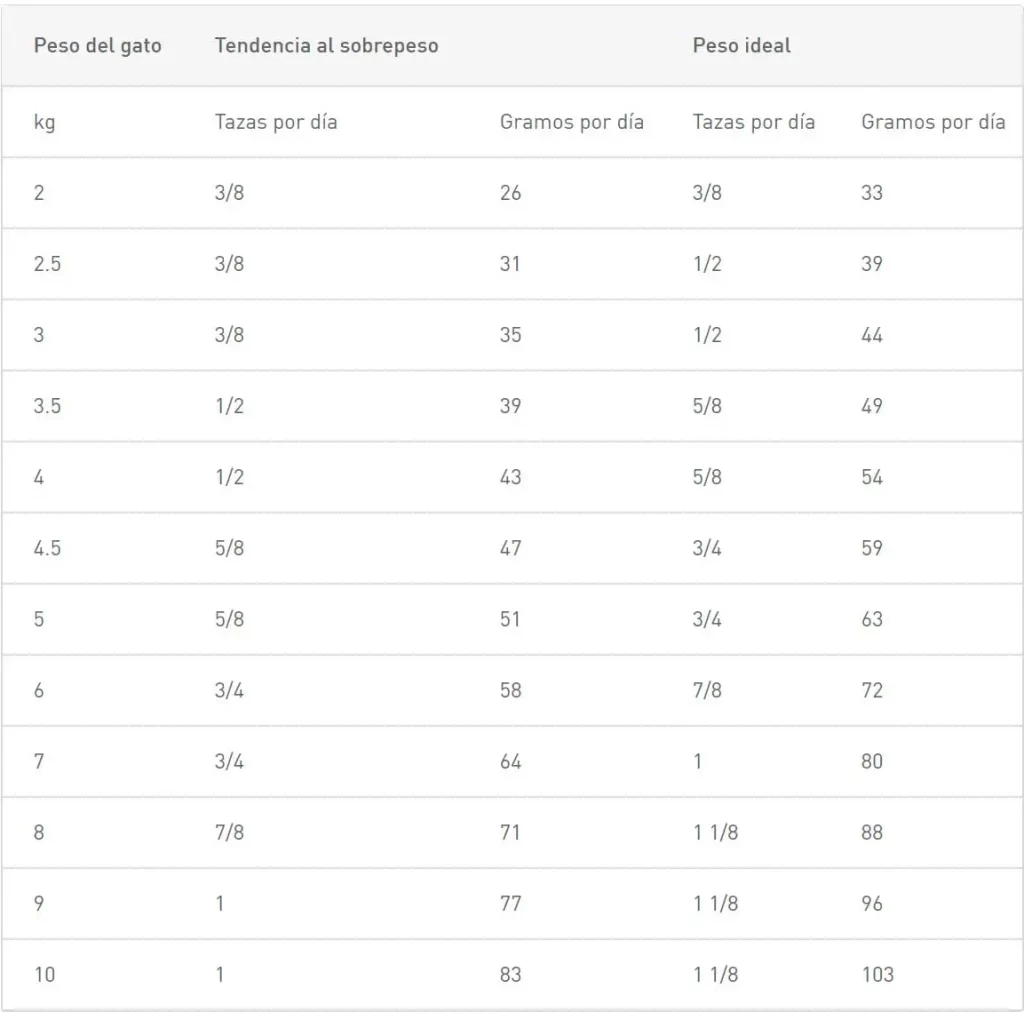The width and height of the screenshot is (1024, 1012).
Task: Click first 'Tazas por día' subheader
Action: point(276,122)
